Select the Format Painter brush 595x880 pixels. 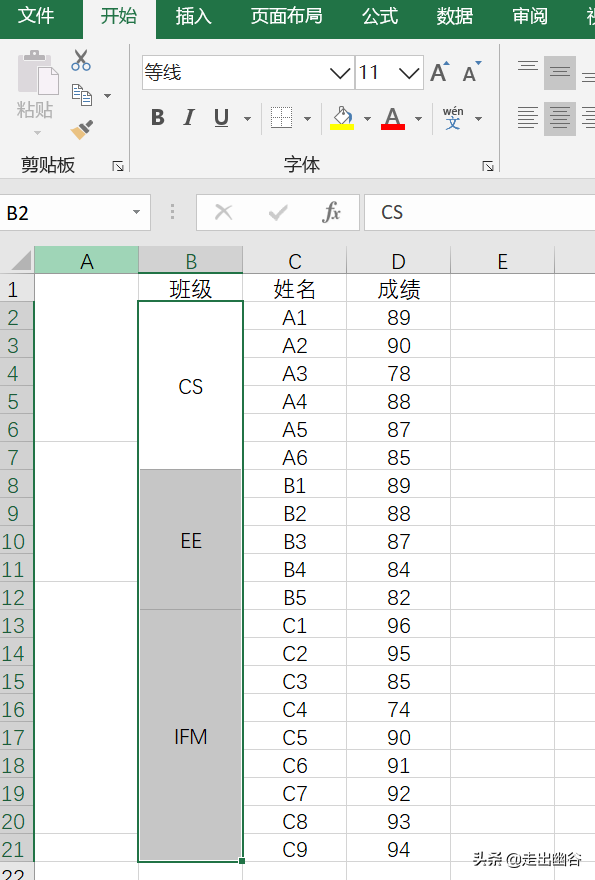click(x=82, y=130)
